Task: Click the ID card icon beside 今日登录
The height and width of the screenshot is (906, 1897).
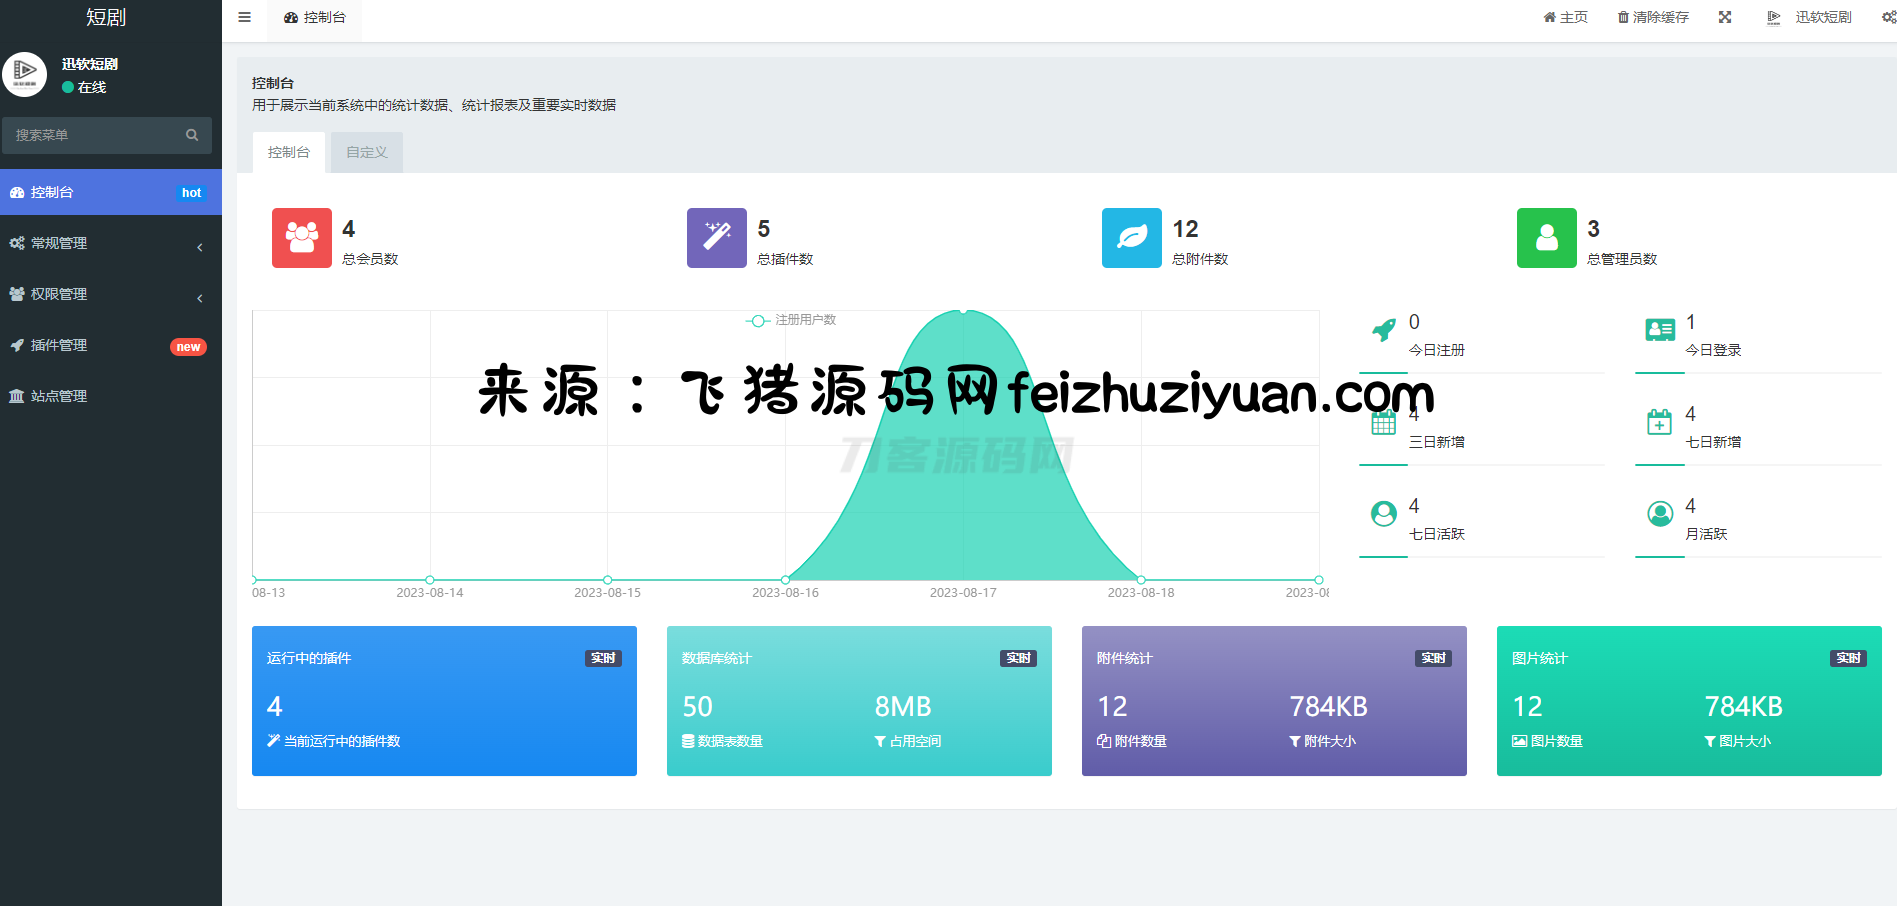Action: [x=1660, y=330]
